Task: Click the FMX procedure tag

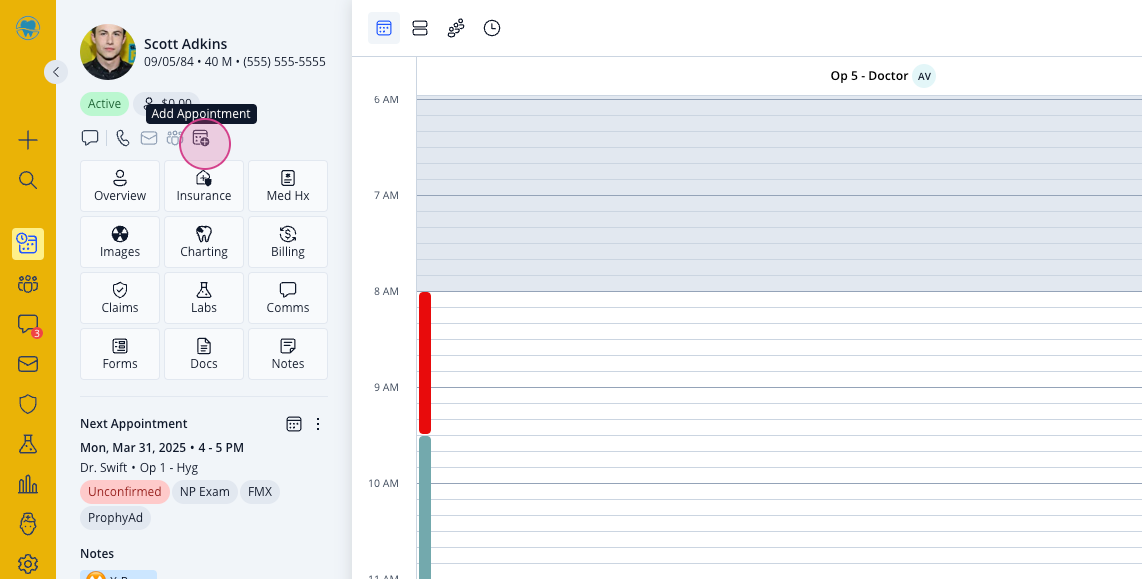Action: [x=260, y=492]
